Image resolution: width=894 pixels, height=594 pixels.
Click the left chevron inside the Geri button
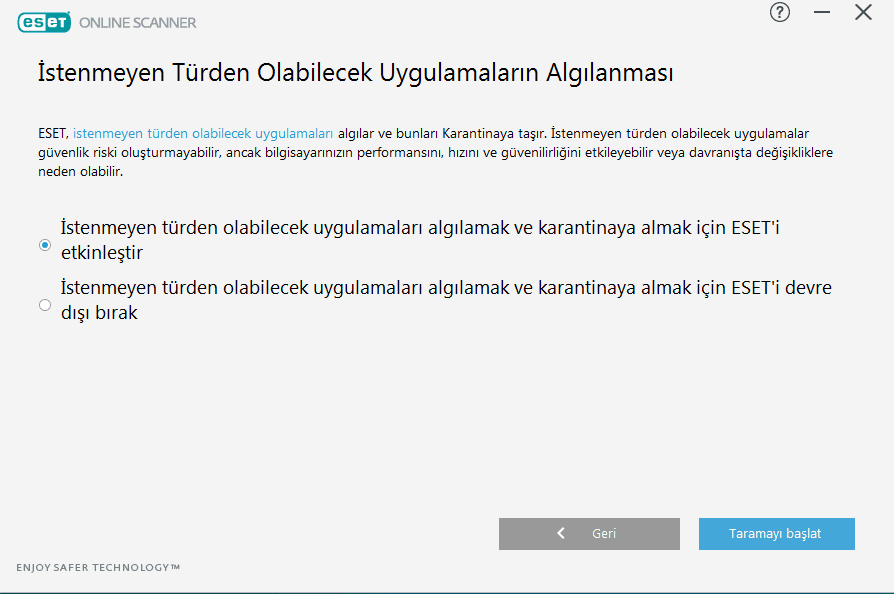pyautogui.click(x=561, y=534)
